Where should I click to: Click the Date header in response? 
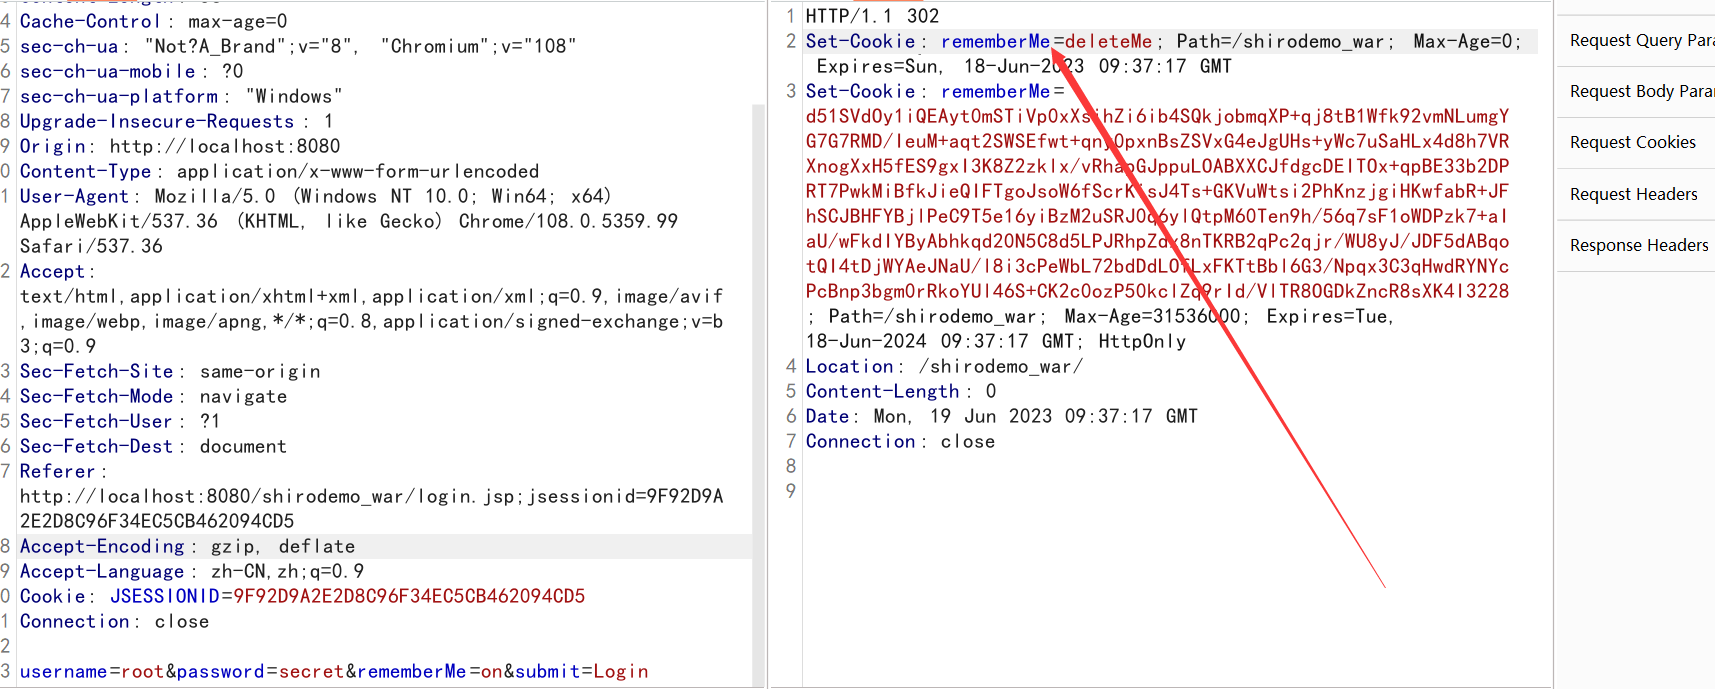point(827,417)
